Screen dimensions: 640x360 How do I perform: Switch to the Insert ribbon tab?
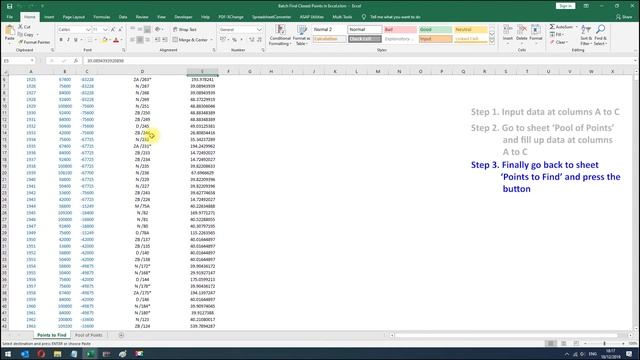[49, 17]
